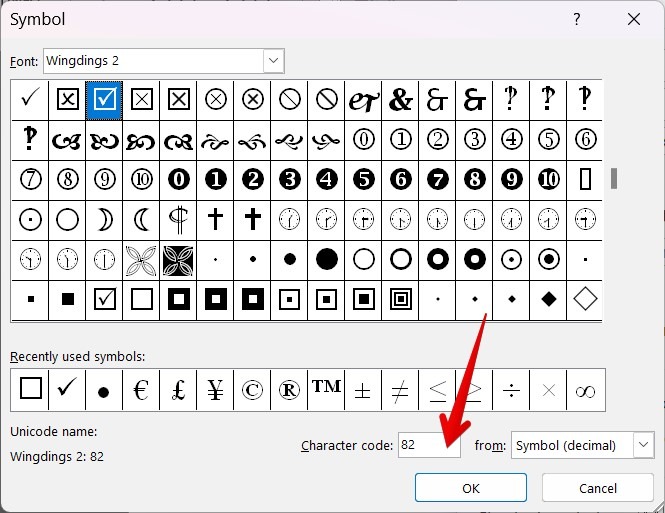Select the yen sign recent symbol
665x513 pixels.
click(215, 390)
